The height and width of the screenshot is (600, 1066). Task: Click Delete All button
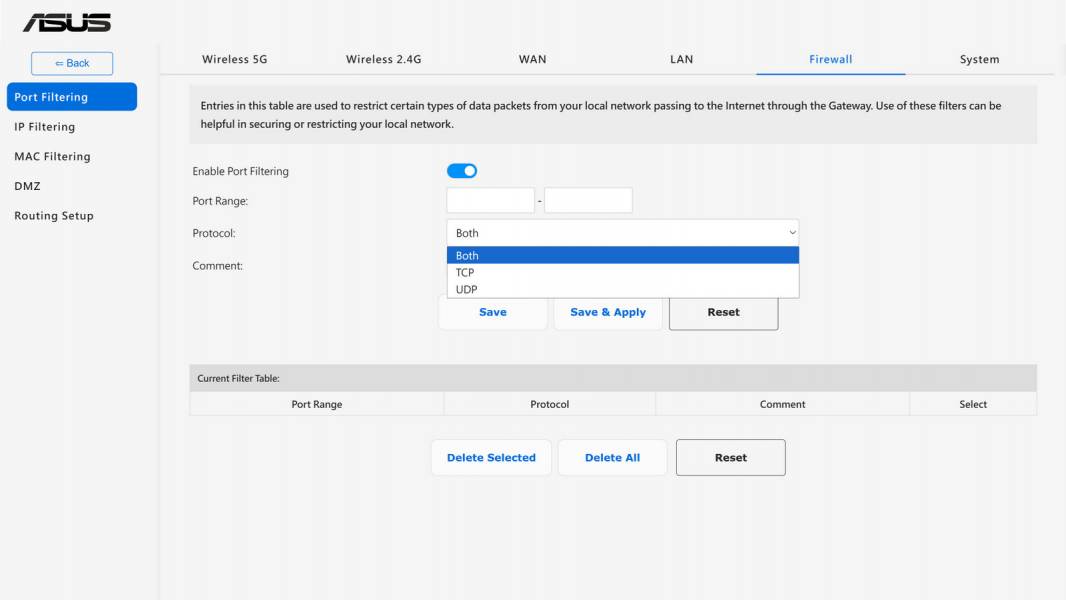point(613,457)
